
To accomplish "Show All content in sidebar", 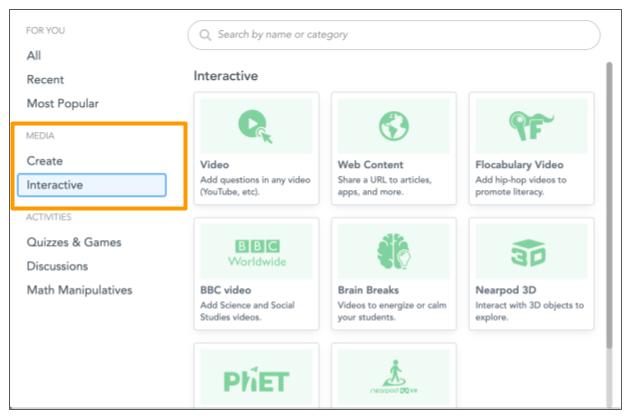I will pos(35,57).
